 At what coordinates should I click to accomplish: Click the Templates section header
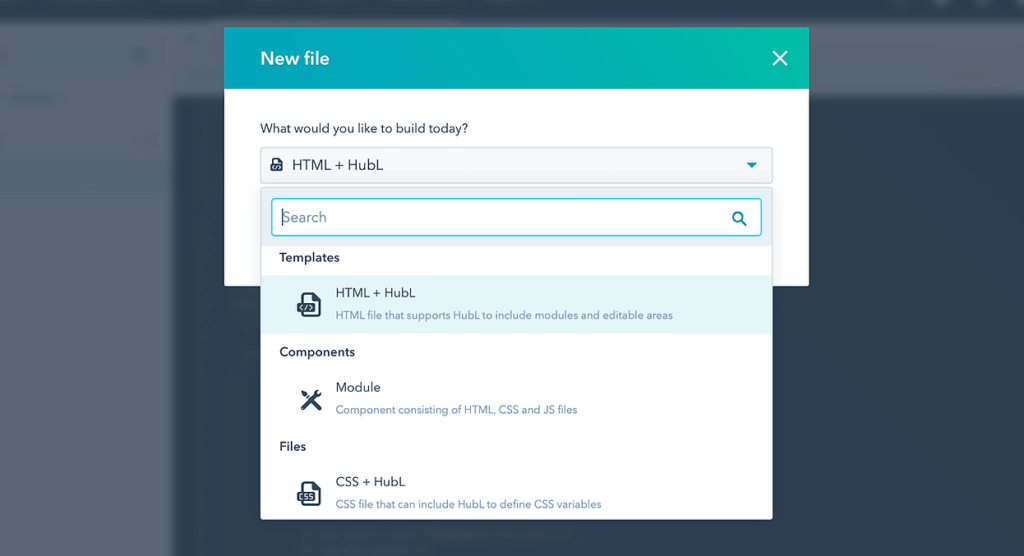[x=309, y=257]
